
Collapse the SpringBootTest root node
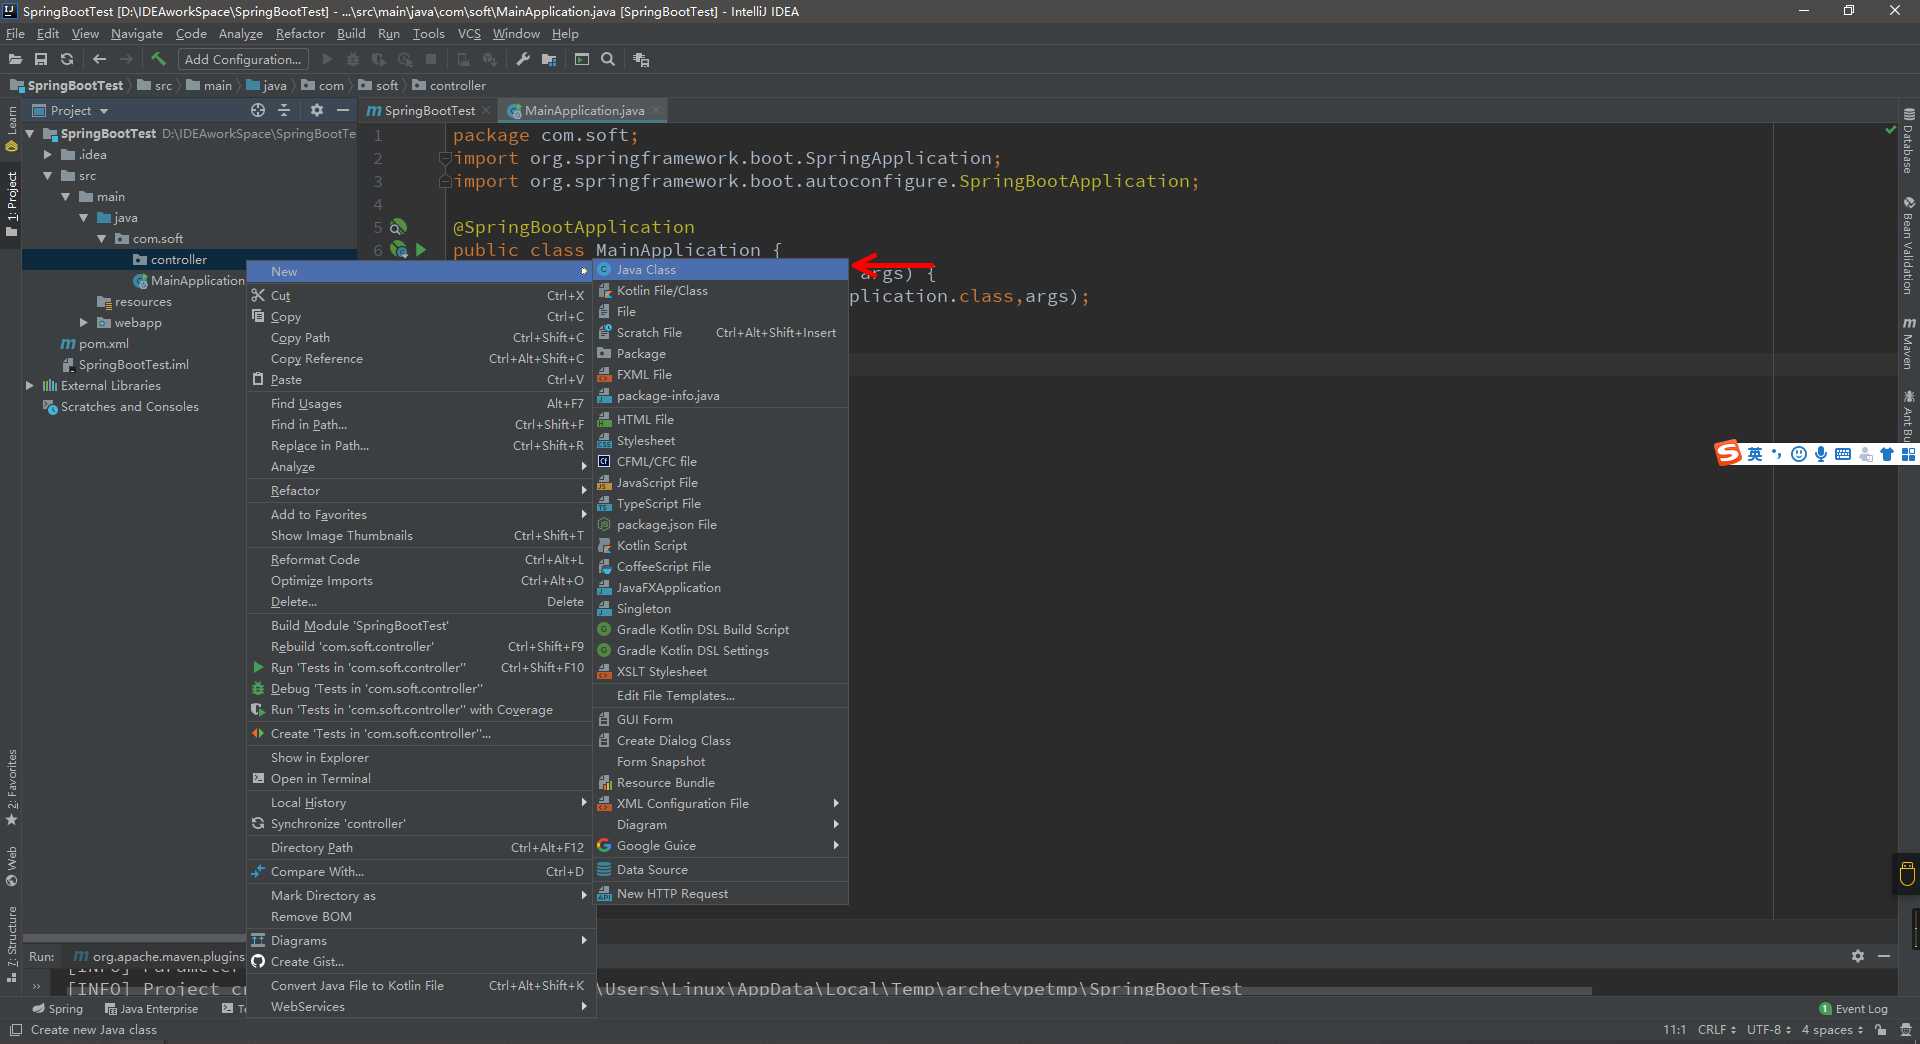coord(30,133)
